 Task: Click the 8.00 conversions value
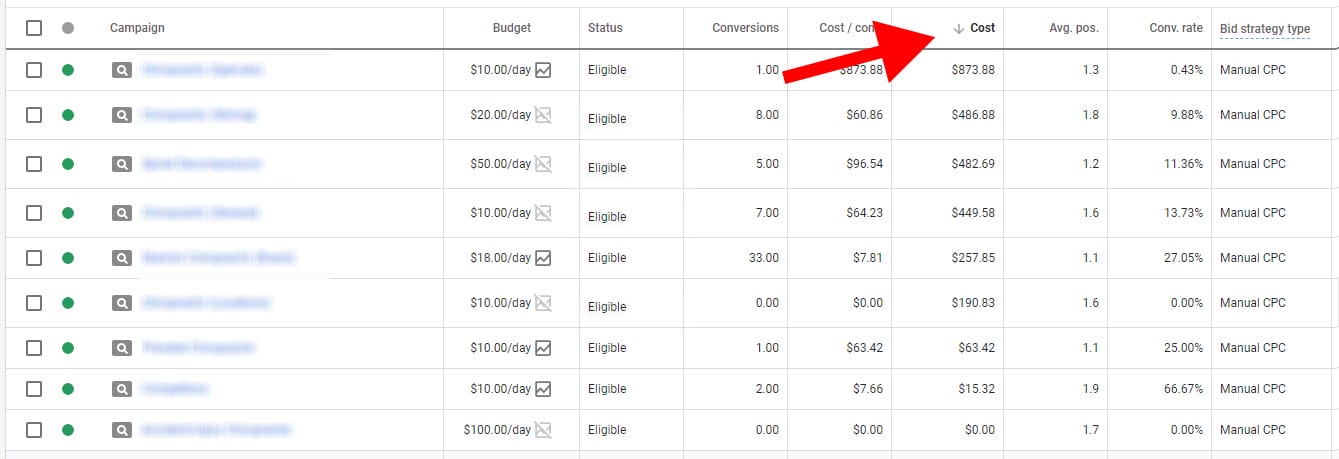[767, 115]
